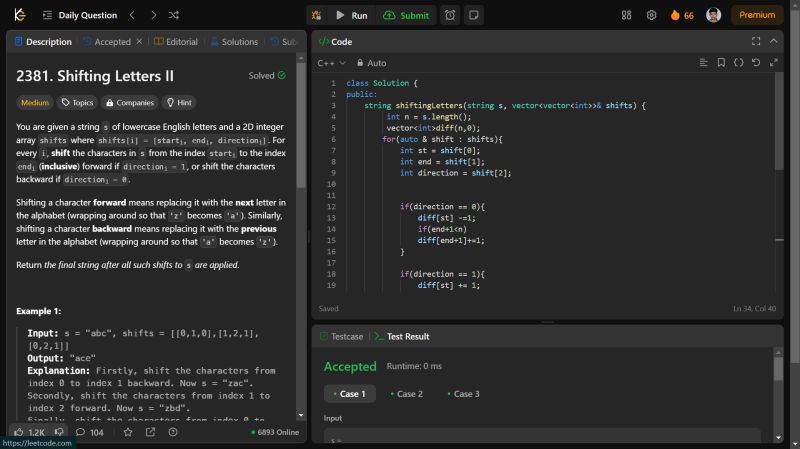Open the timer alarm icon
Viewport: 800px width, 449px height.
click(450, 15)
